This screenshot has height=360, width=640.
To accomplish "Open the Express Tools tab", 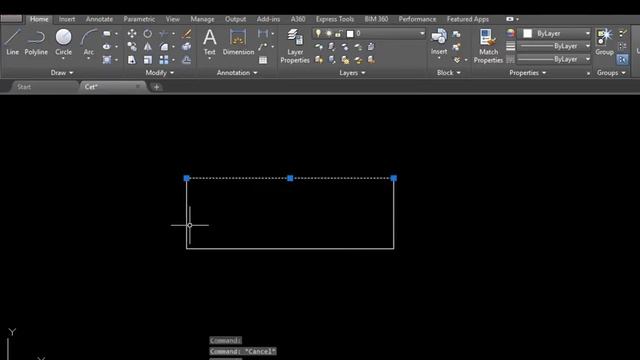I will [x=335, y=19].
